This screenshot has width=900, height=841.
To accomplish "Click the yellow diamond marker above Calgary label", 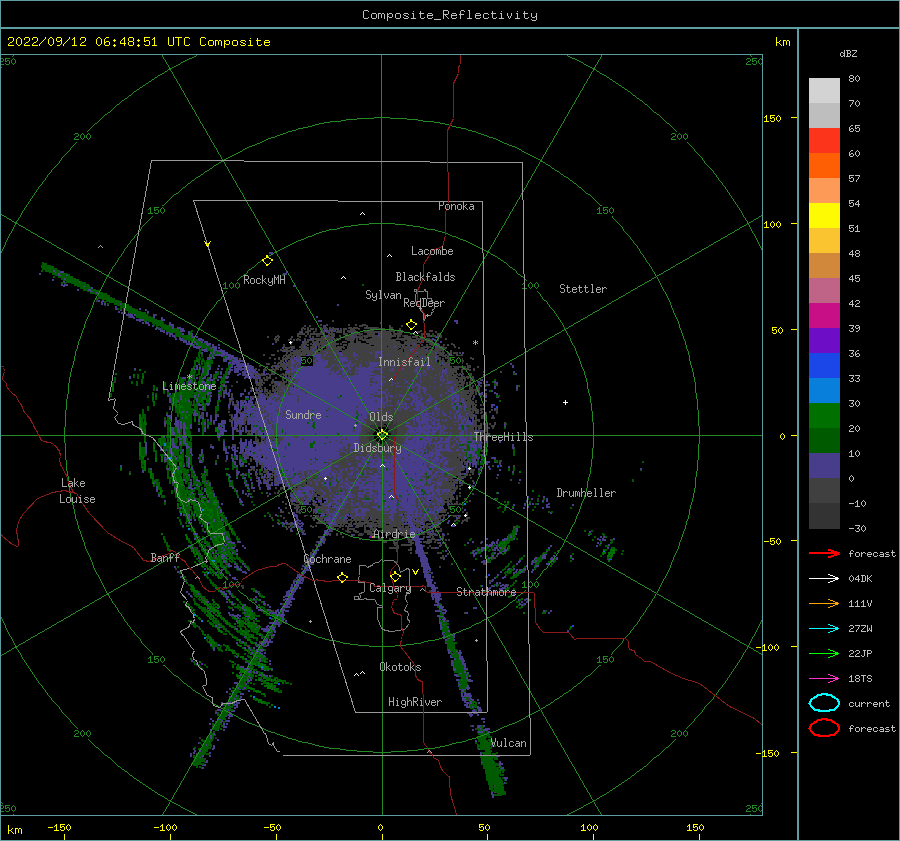I will [395, 576].
